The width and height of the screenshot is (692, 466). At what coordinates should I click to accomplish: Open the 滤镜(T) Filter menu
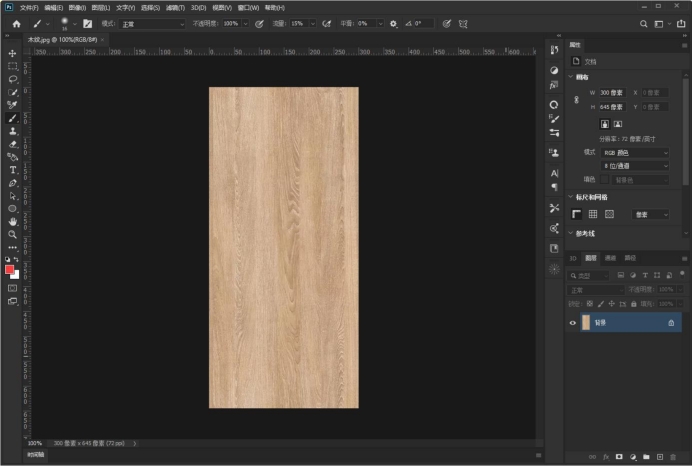[x=175, y=8]
